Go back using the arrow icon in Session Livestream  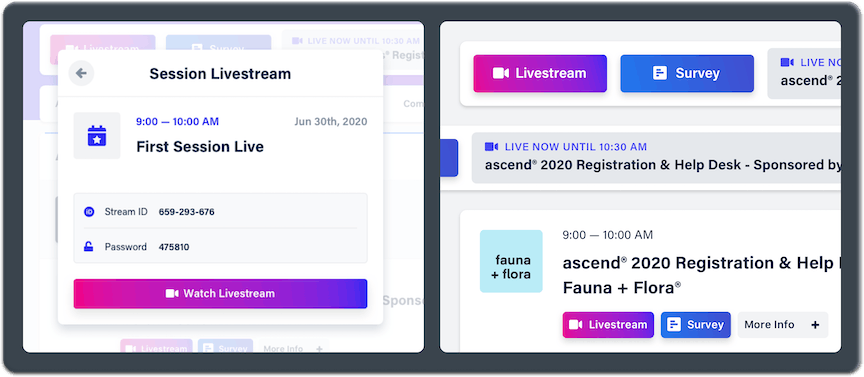(82, 73)
